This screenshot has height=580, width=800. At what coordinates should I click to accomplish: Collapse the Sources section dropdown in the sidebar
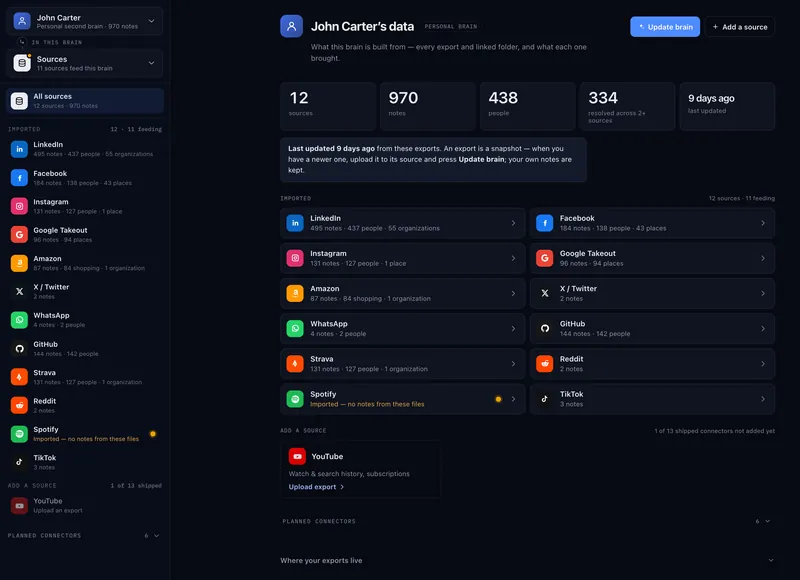pos(85,63)
